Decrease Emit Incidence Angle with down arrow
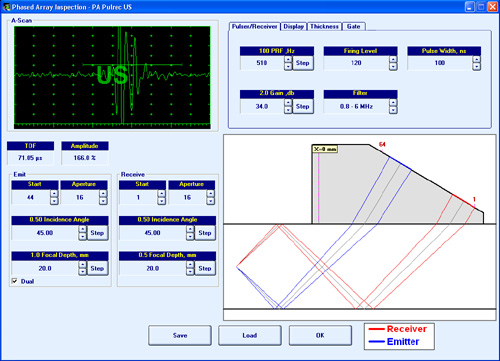Viewport: 500px width, 361px height. click(x=83, y=236)
